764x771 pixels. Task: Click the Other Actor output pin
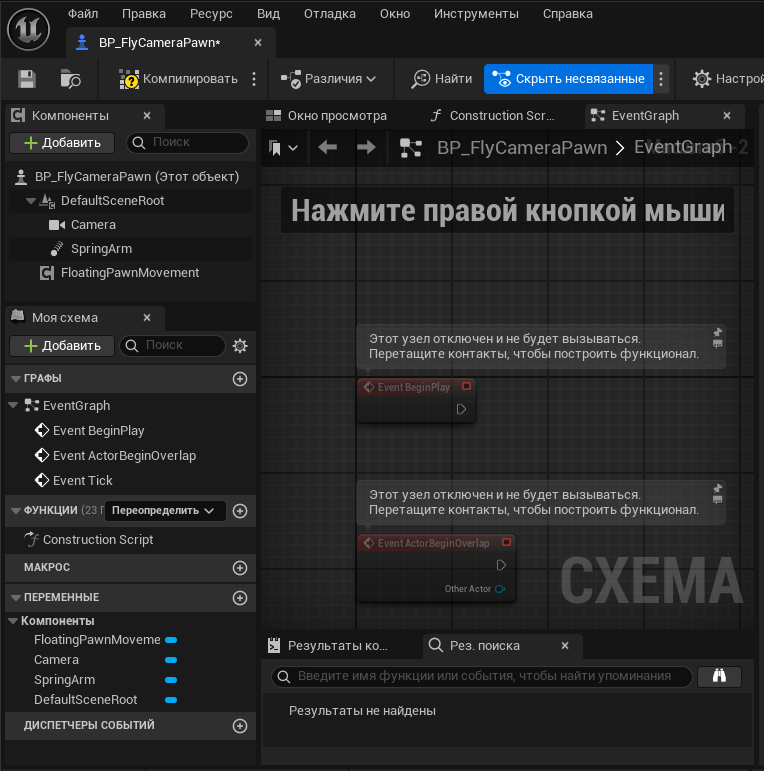(500, 589)
